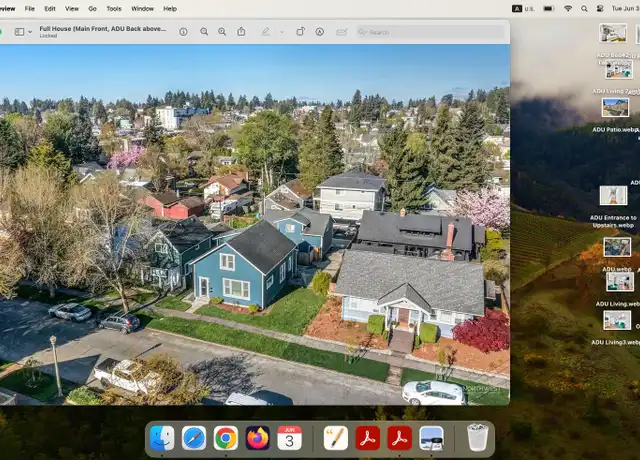Image resolution: width=640 pixels, height=460 pixels.
Task: Launch Firefox from the Dock
Action: click(x=258, y=438)
